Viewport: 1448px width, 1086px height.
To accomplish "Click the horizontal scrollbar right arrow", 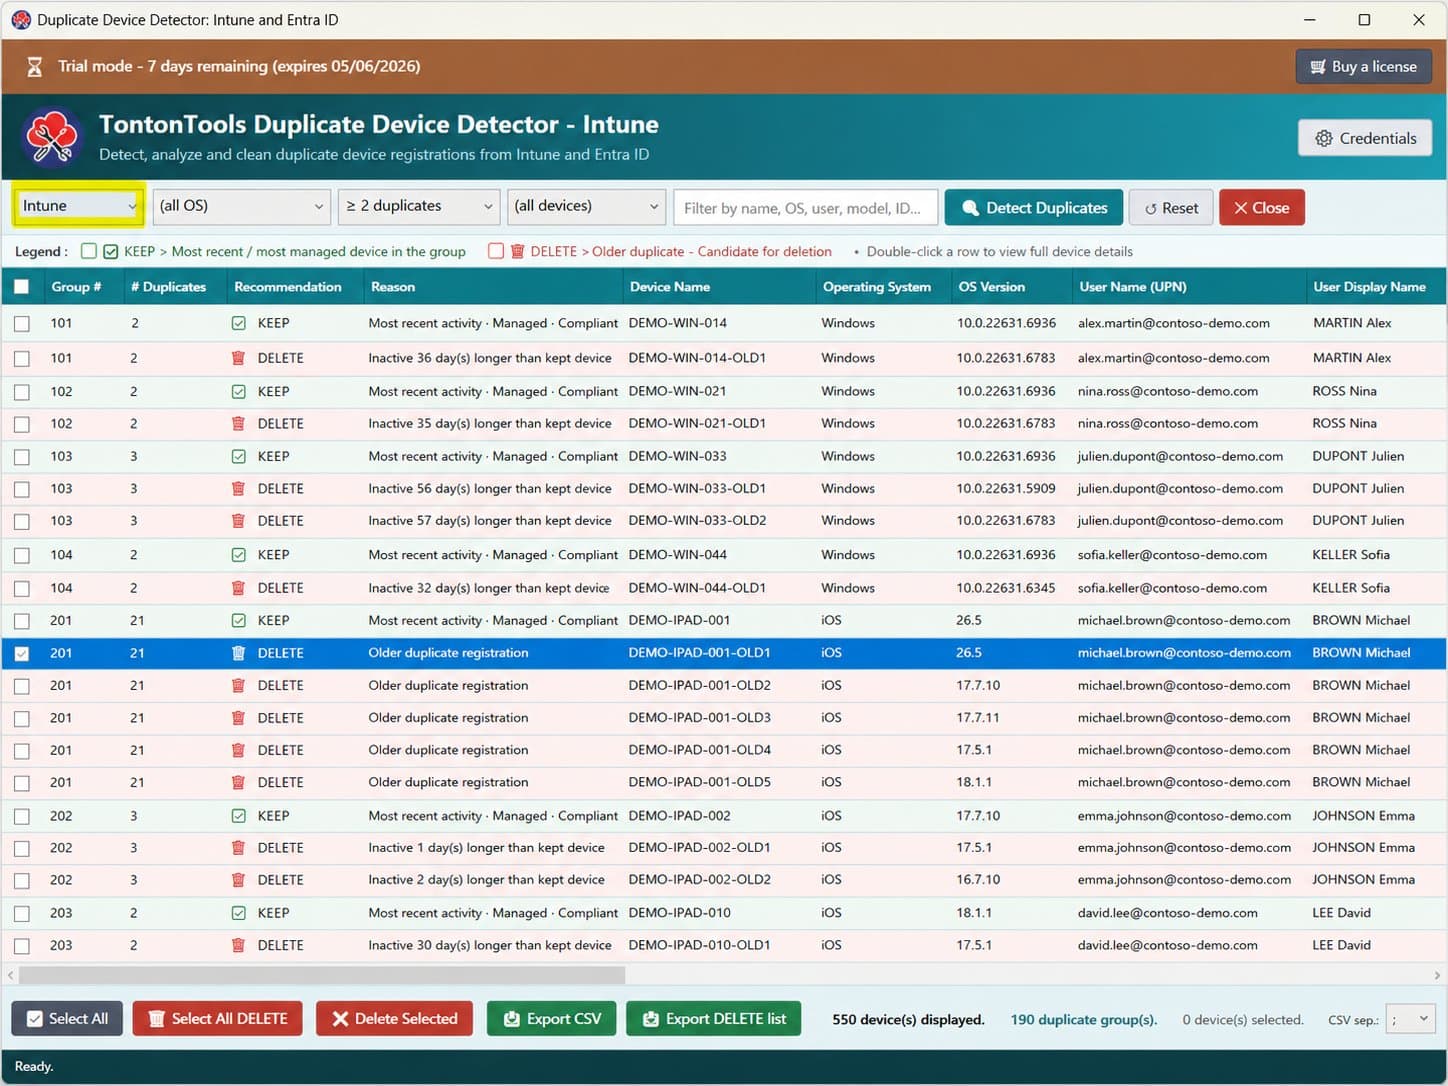I will pyautogui.click(x=1437, y=975).
